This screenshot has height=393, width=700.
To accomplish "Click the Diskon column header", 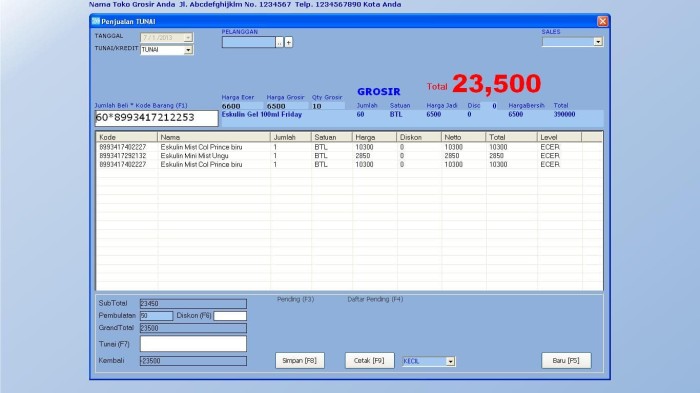I will point(419,137).
